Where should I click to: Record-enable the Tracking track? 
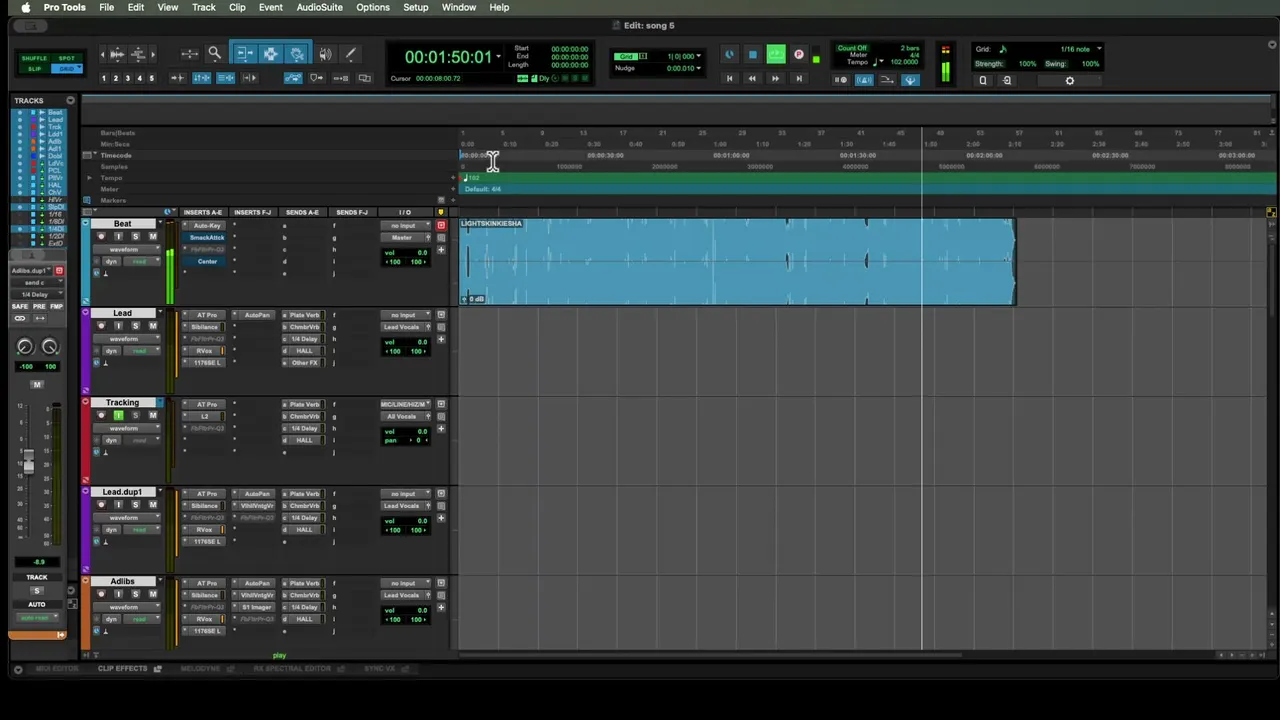pyautogui.click(x=101, y=415)
